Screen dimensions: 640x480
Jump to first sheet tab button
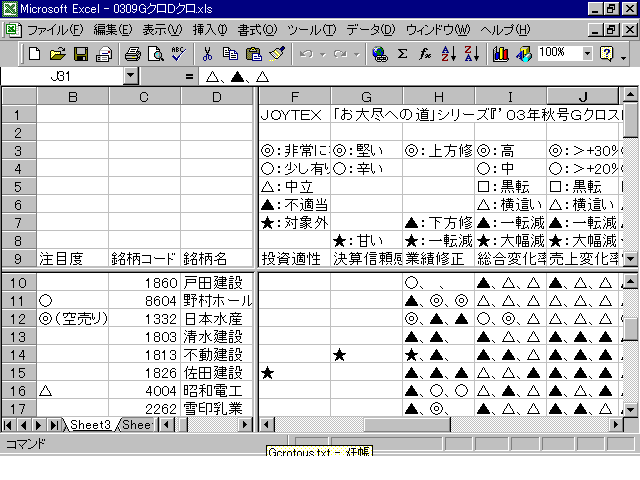pyautogui.click(x=8, y=425)
